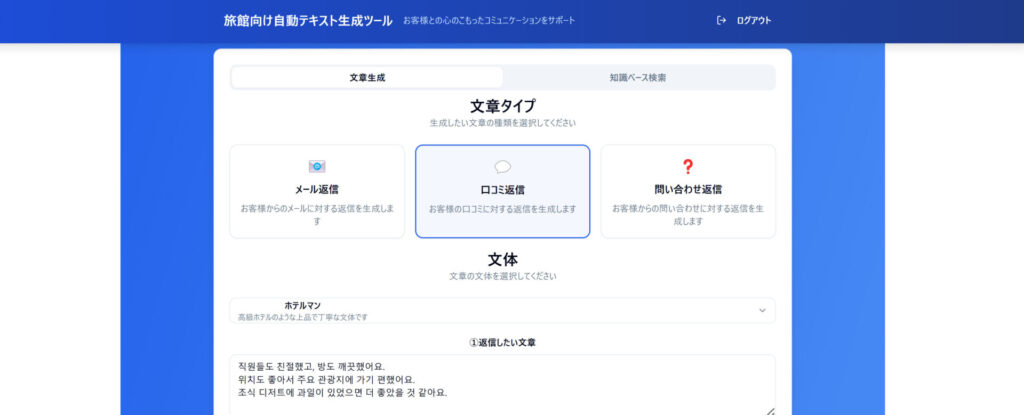Screen dimensions: 1024x415
Task: Click the textarea resize handle corner
Action: (769, 410)
